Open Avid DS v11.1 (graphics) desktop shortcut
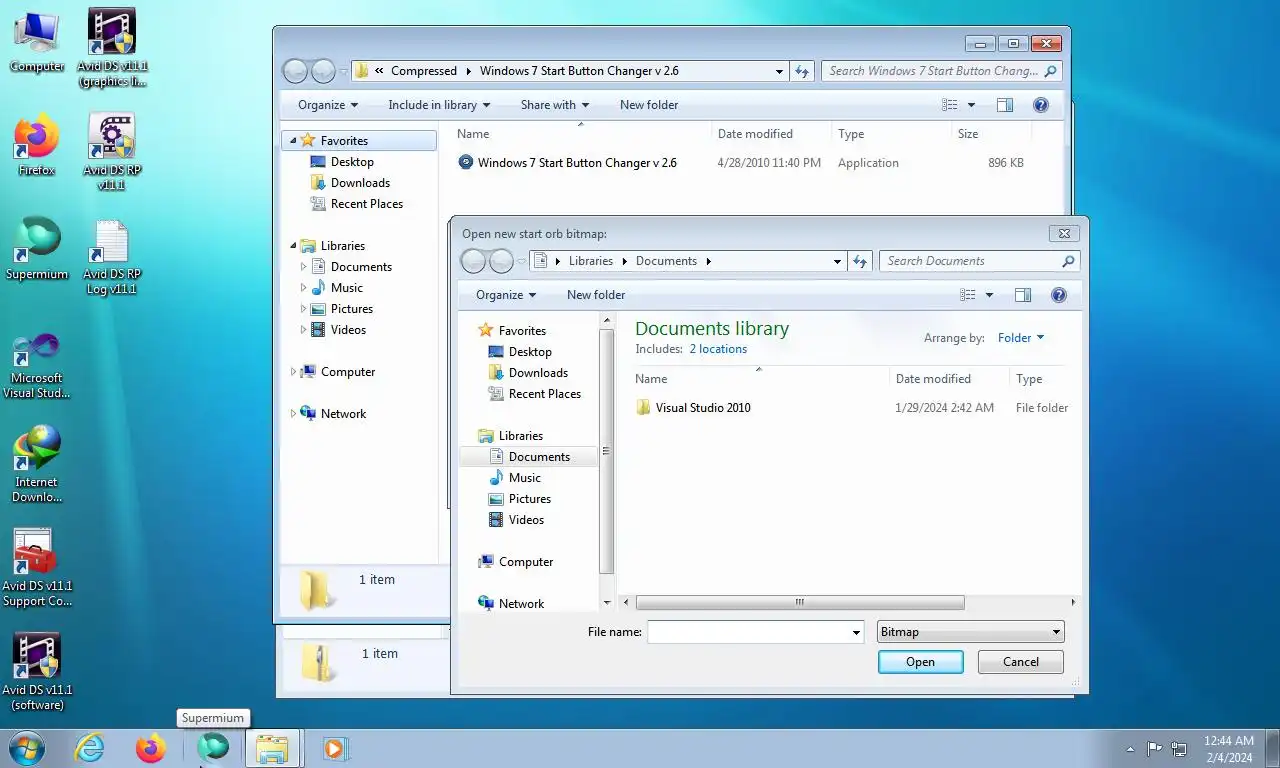This screenshot has height=768, width=1280. tap(112, 48)
